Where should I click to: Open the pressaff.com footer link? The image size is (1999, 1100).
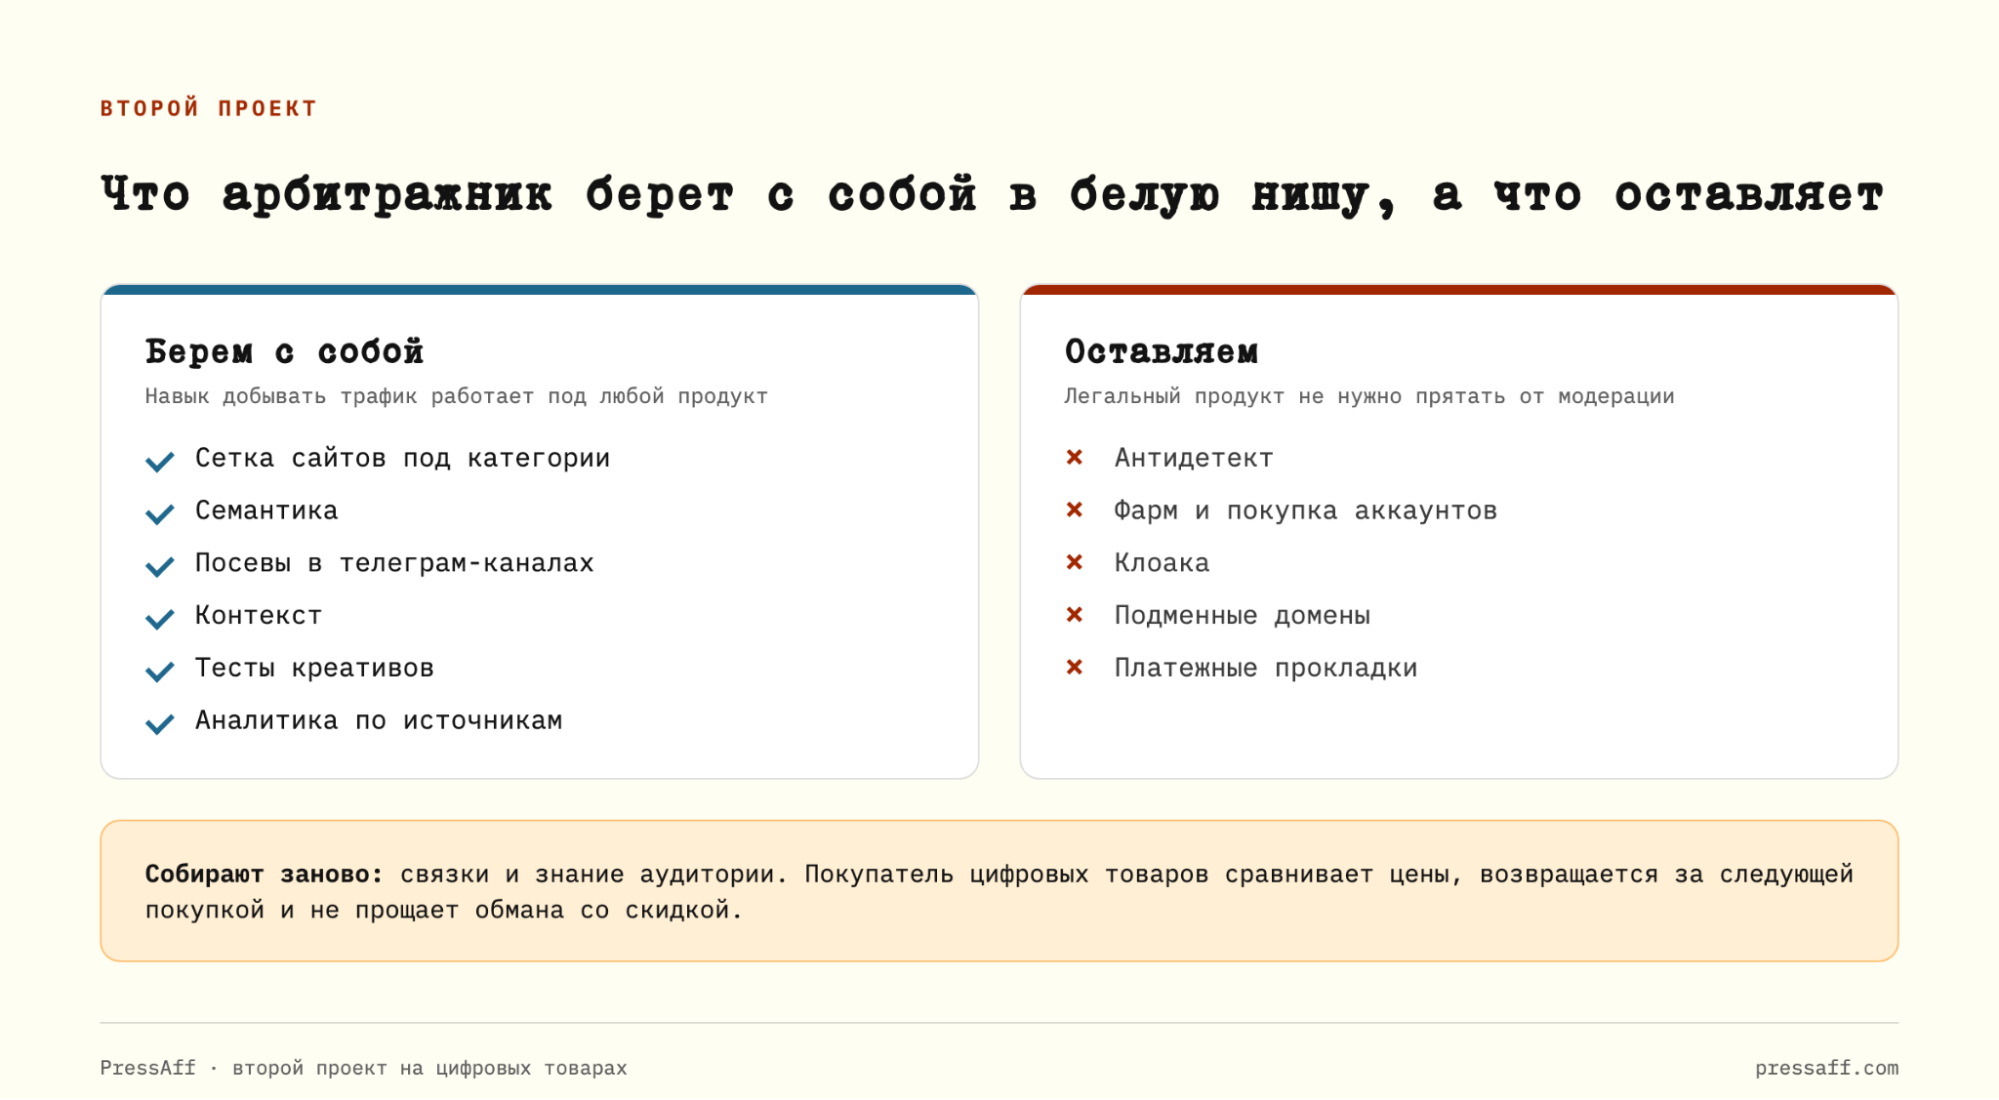(1826, 1068)
